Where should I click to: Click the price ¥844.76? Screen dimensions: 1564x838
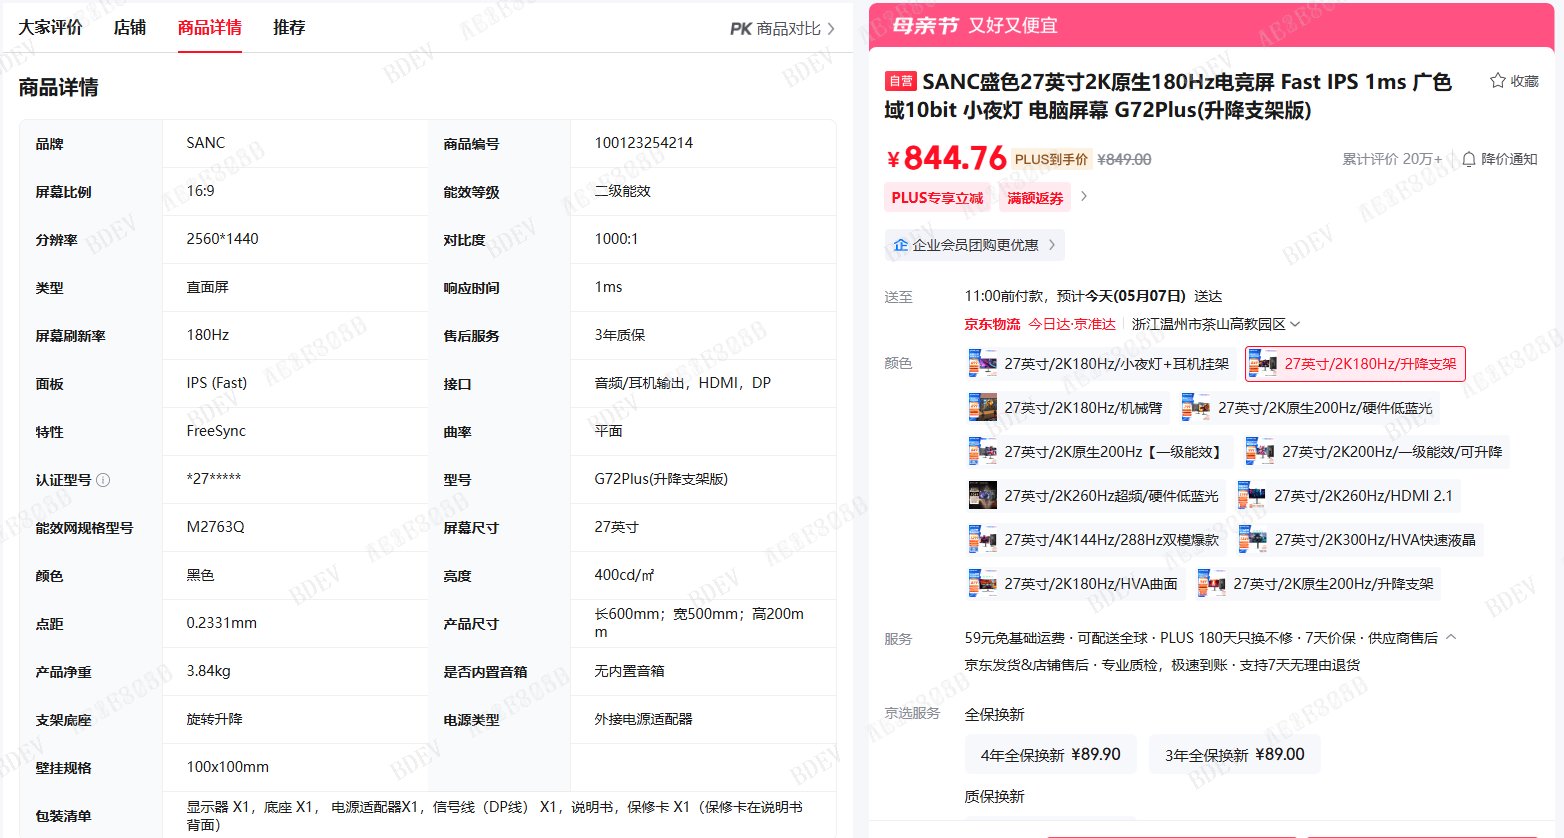946,158
